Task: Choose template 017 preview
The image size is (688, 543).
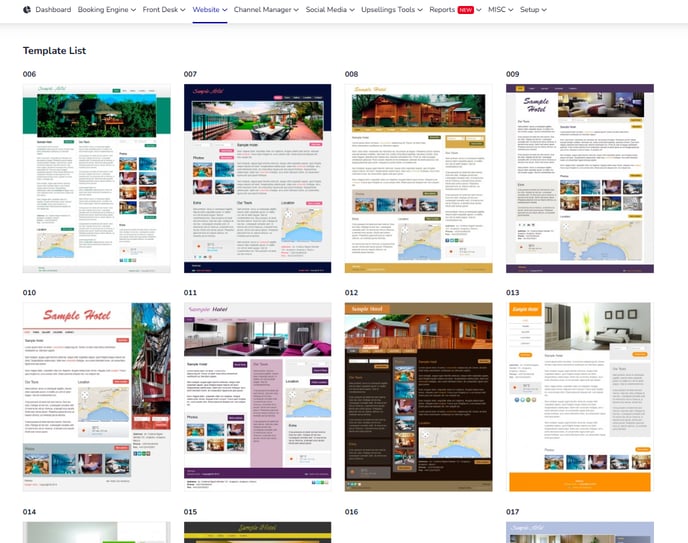Action: 580,532
